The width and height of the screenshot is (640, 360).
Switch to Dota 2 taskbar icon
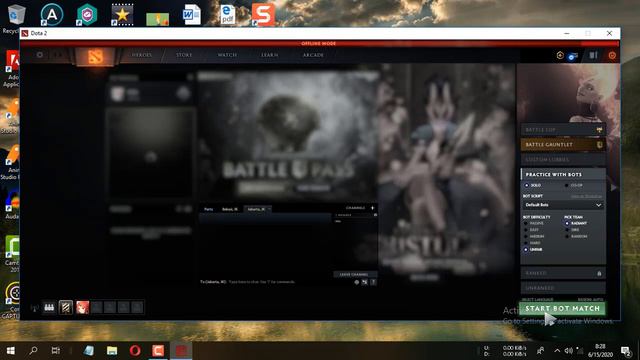coord(181,351)
